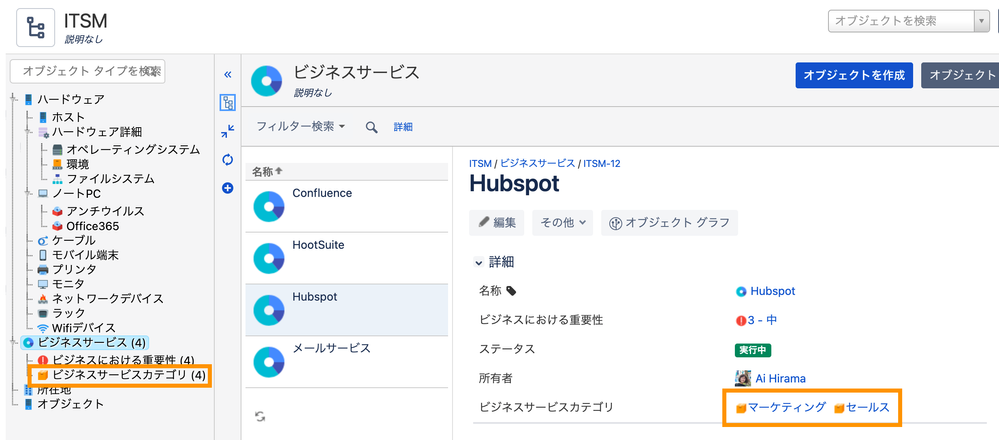This screenshot has height=440, width=999.
Task: Select ホスト in the tree
Action: coord(68,117)
